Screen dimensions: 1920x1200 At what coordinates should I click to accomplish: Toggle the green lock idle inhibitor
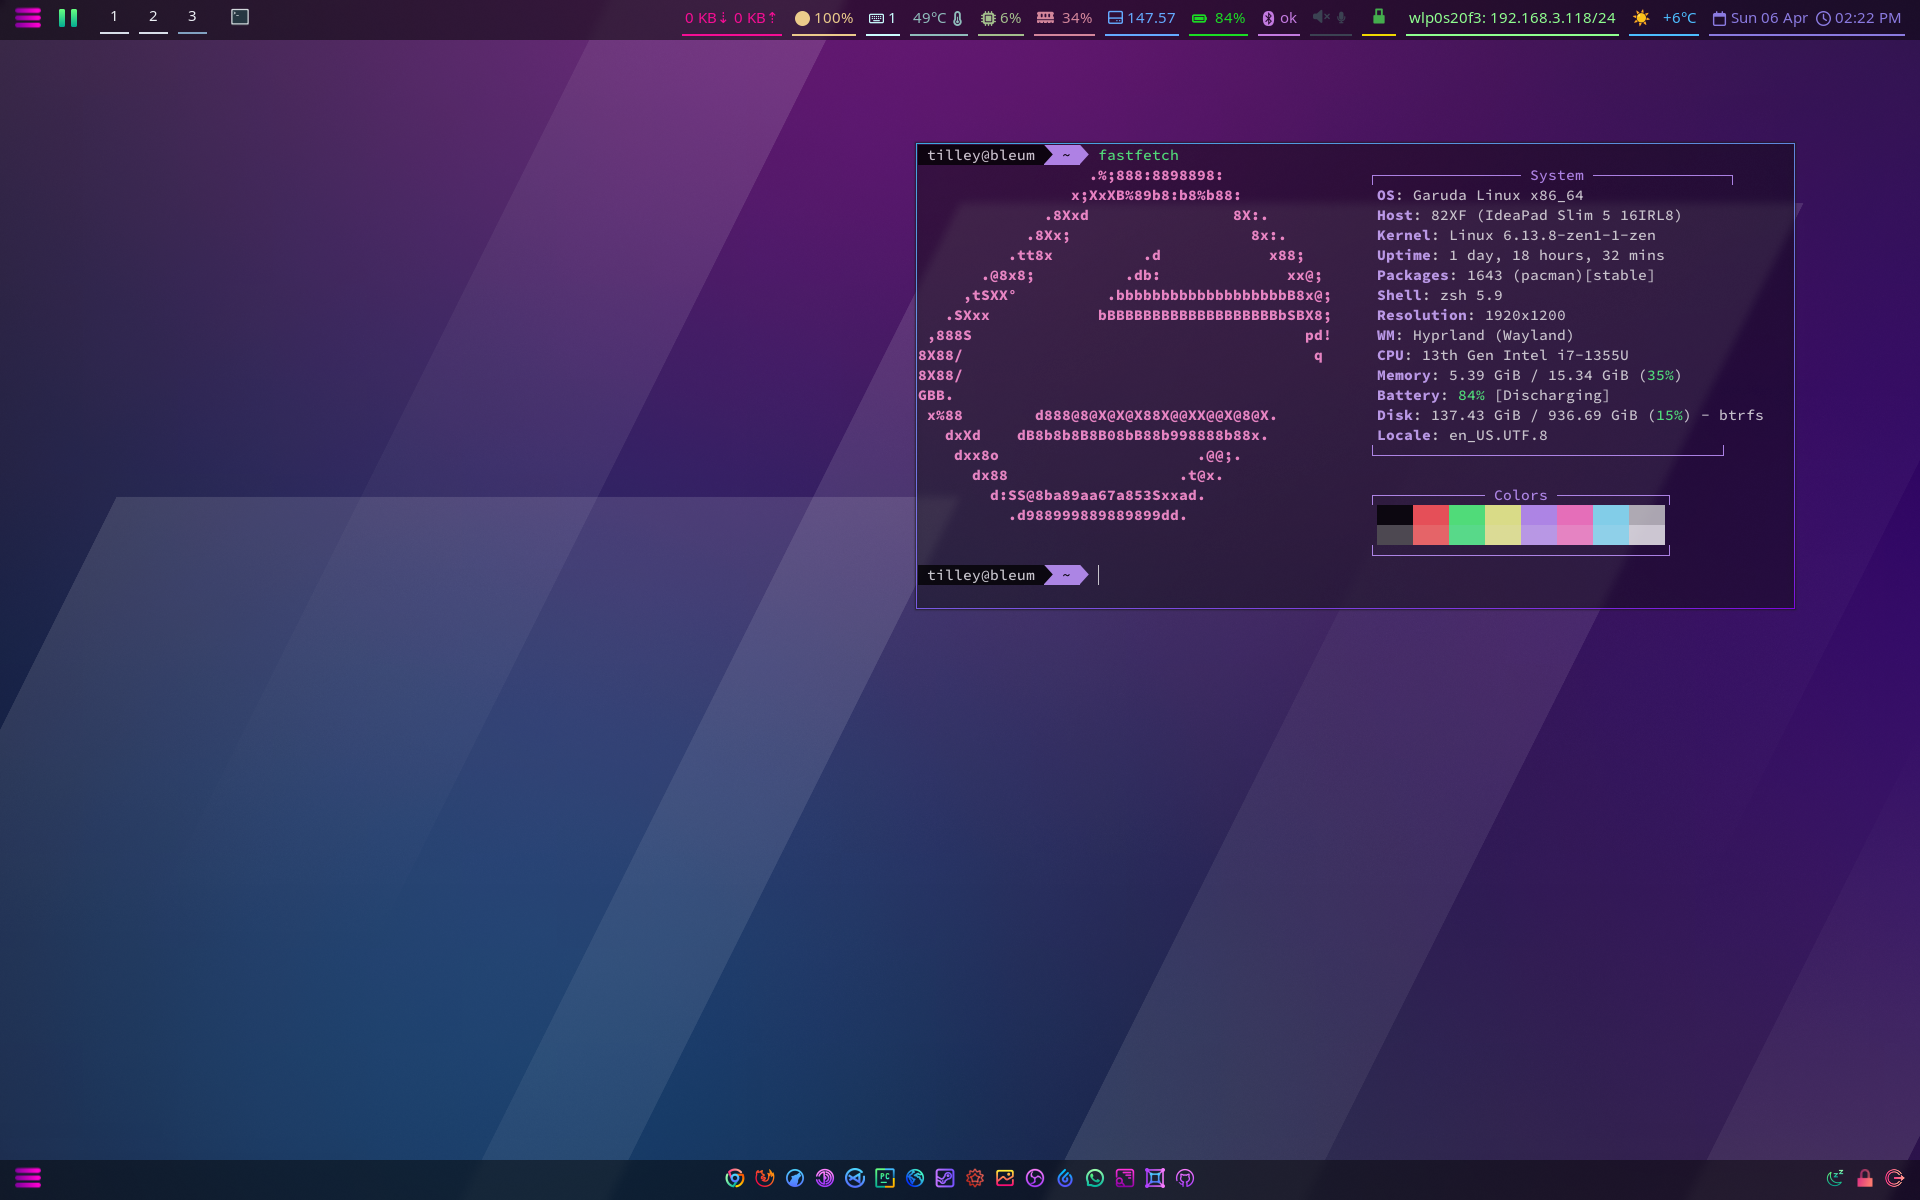click(x=1378, y=16)
